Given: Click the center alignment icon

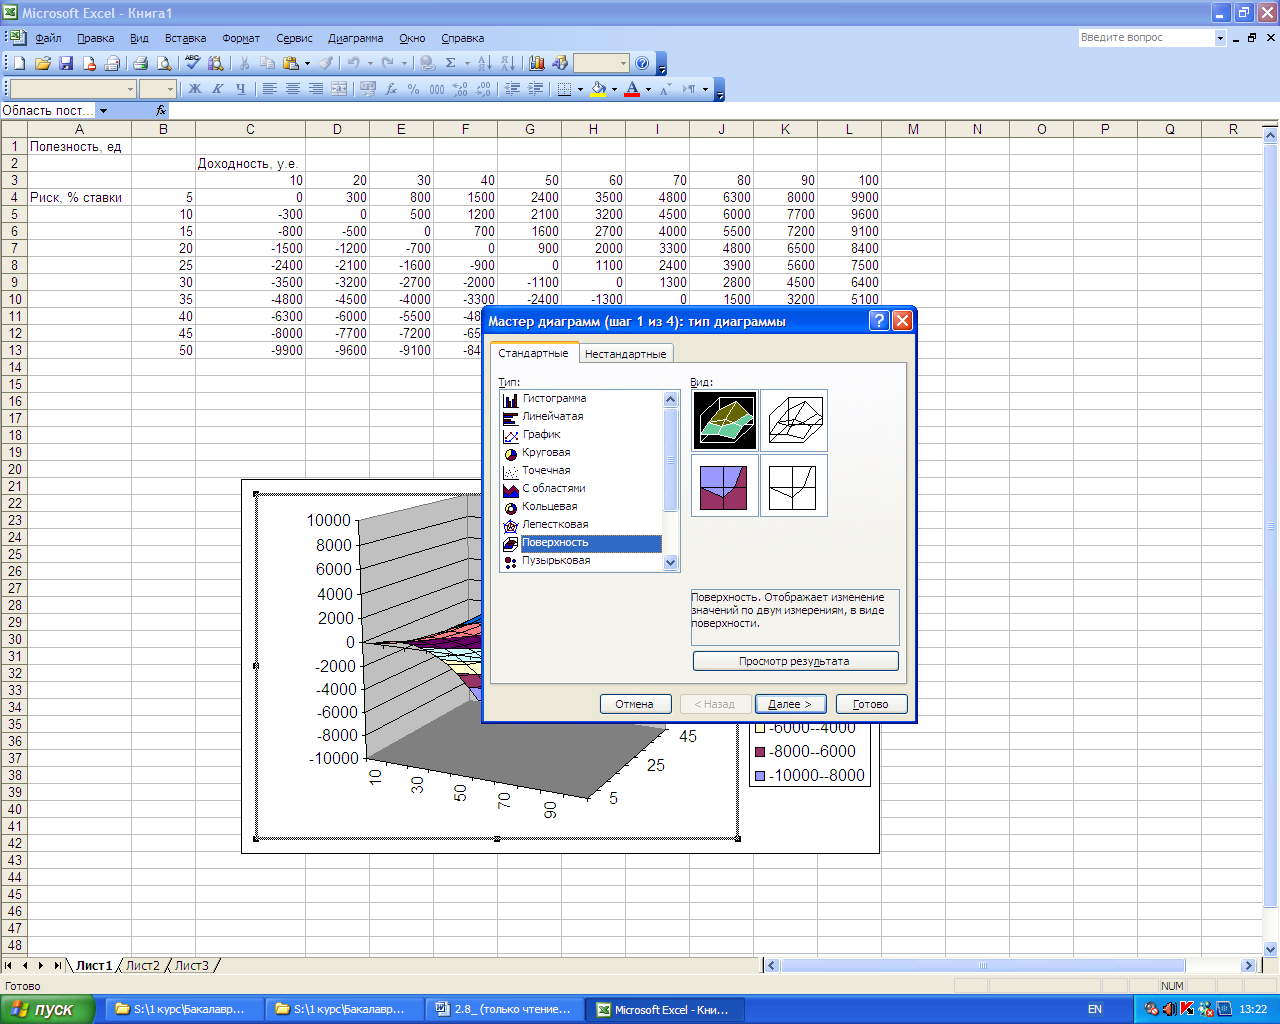Looking at the screenshot, I should pyautogui.click(x=292, y=89).
